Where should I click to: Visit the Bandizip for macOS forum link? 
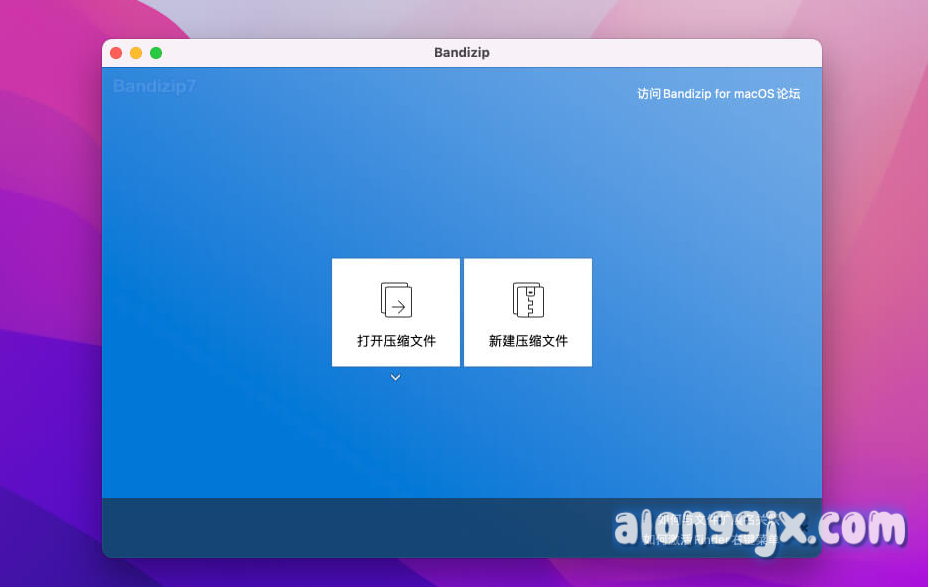(718, 94)
